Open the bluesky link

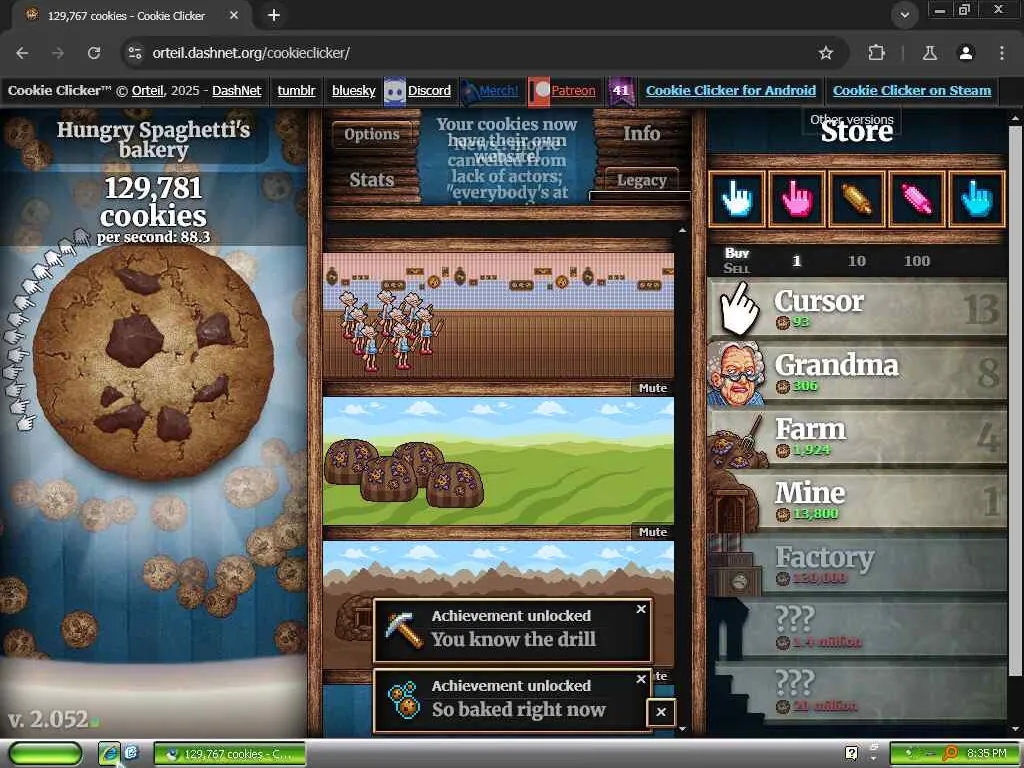tap(353, 91)
